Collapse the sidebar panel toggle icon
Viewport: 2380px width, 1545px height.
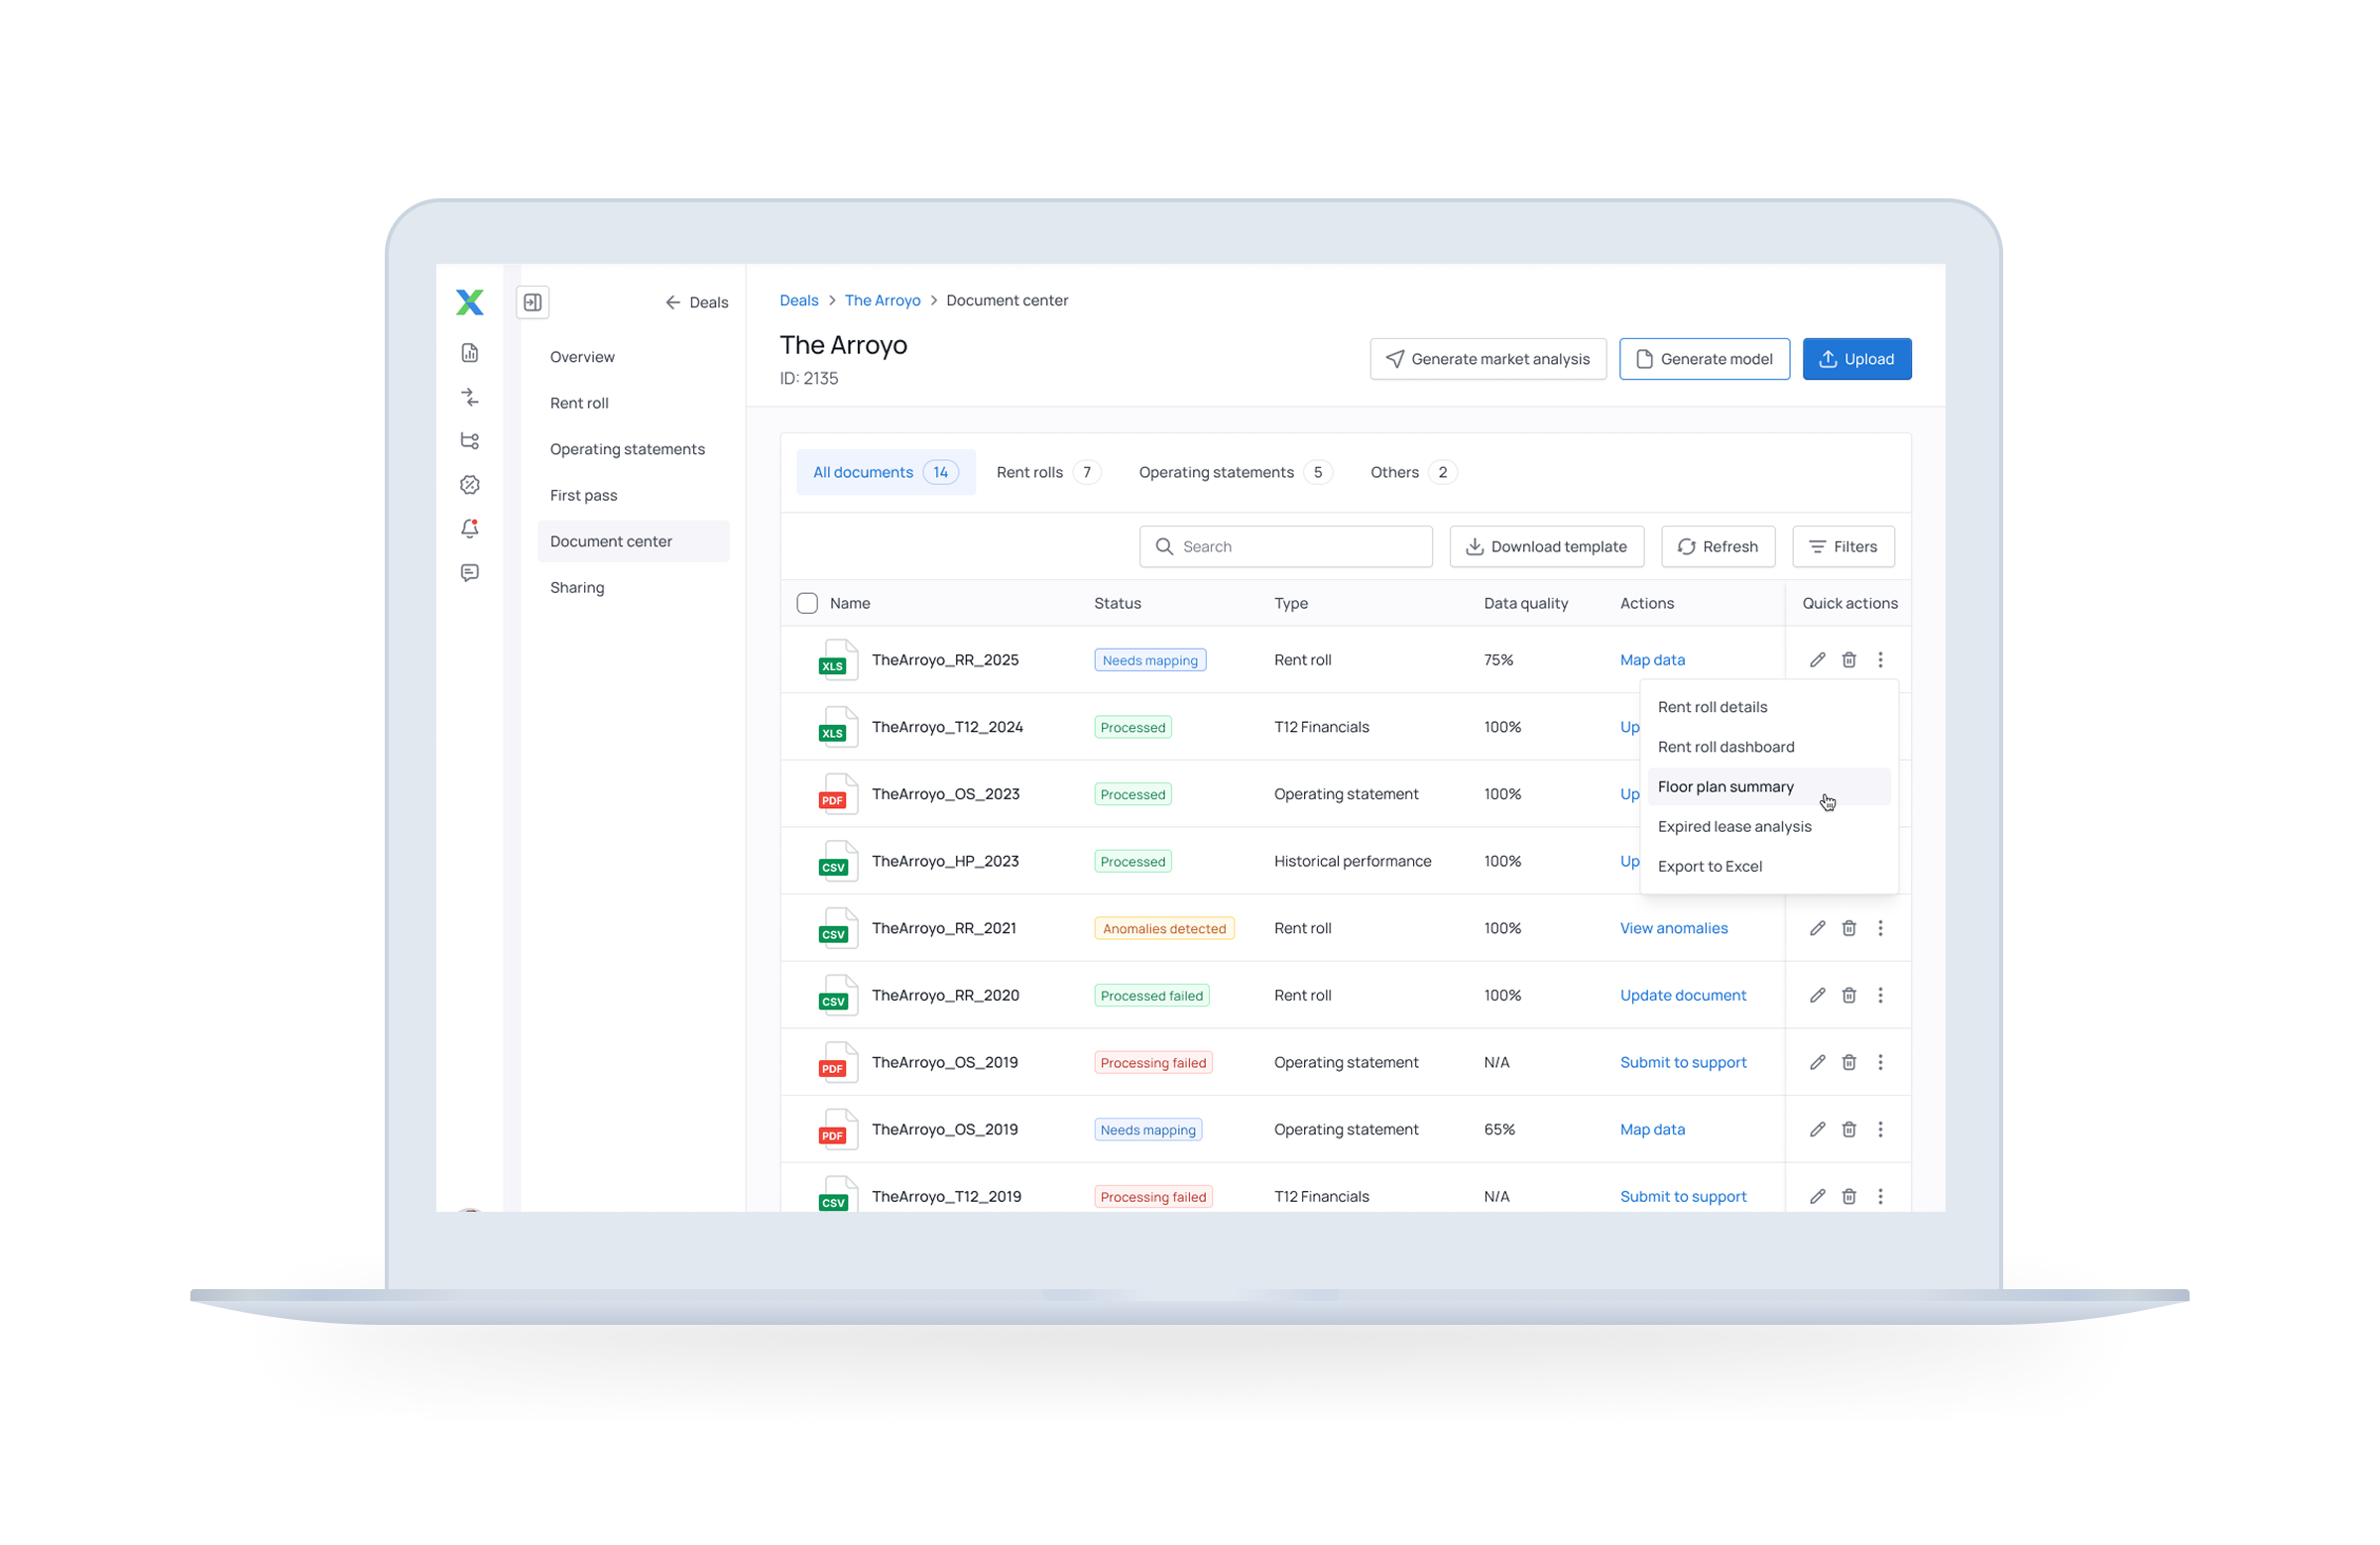pyautogui.click(x=533, y=302)
